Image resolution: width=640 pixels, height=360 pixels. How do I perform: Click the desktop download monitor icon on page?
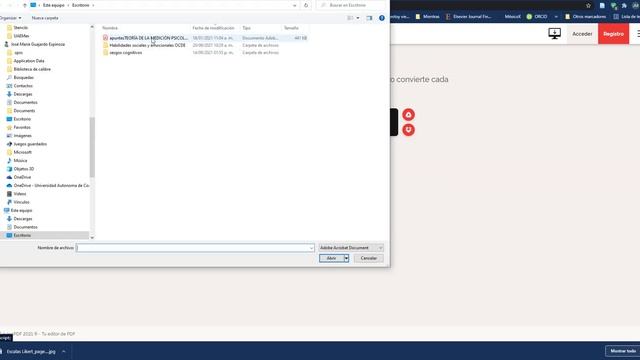pos(554,33)
